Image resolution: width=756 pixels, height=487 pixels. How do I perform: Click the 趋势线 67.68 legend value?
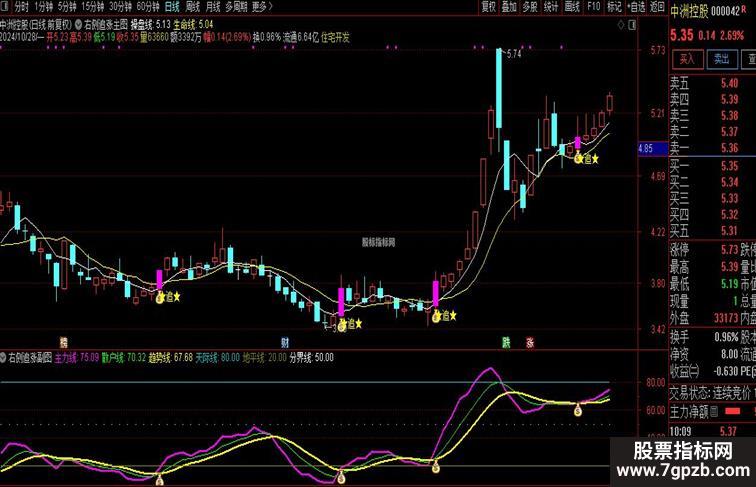tap(171, 358)
